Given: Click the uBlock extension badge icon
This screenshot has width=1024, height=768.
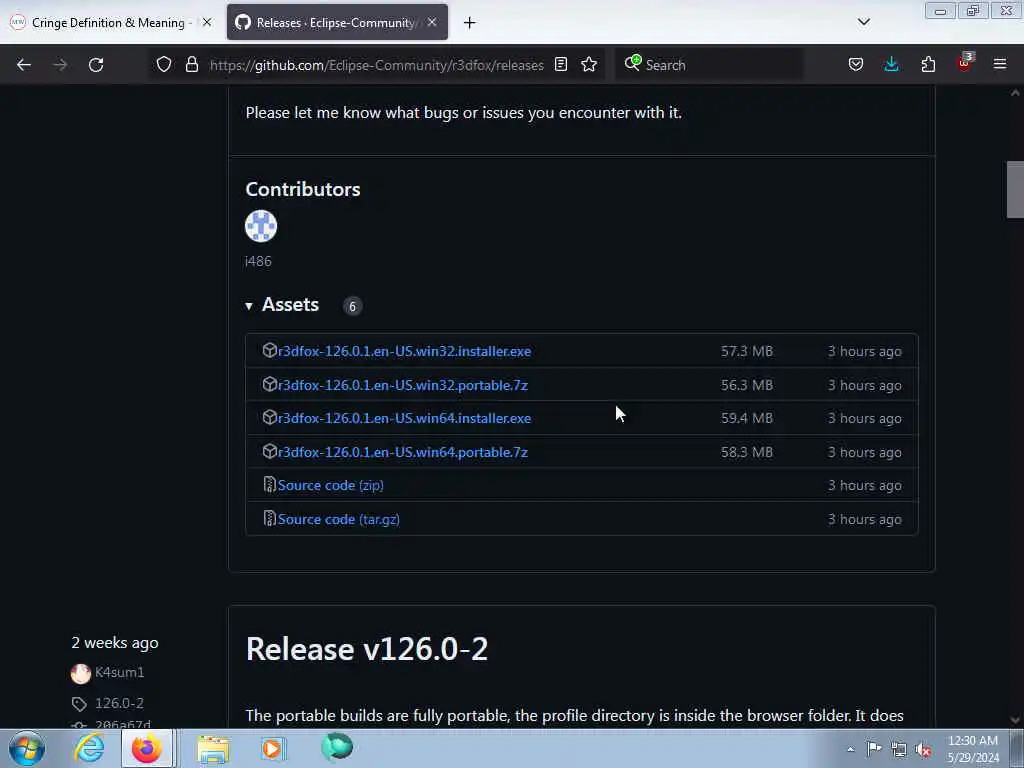Looking at the screenshot, I should (965, 63).
